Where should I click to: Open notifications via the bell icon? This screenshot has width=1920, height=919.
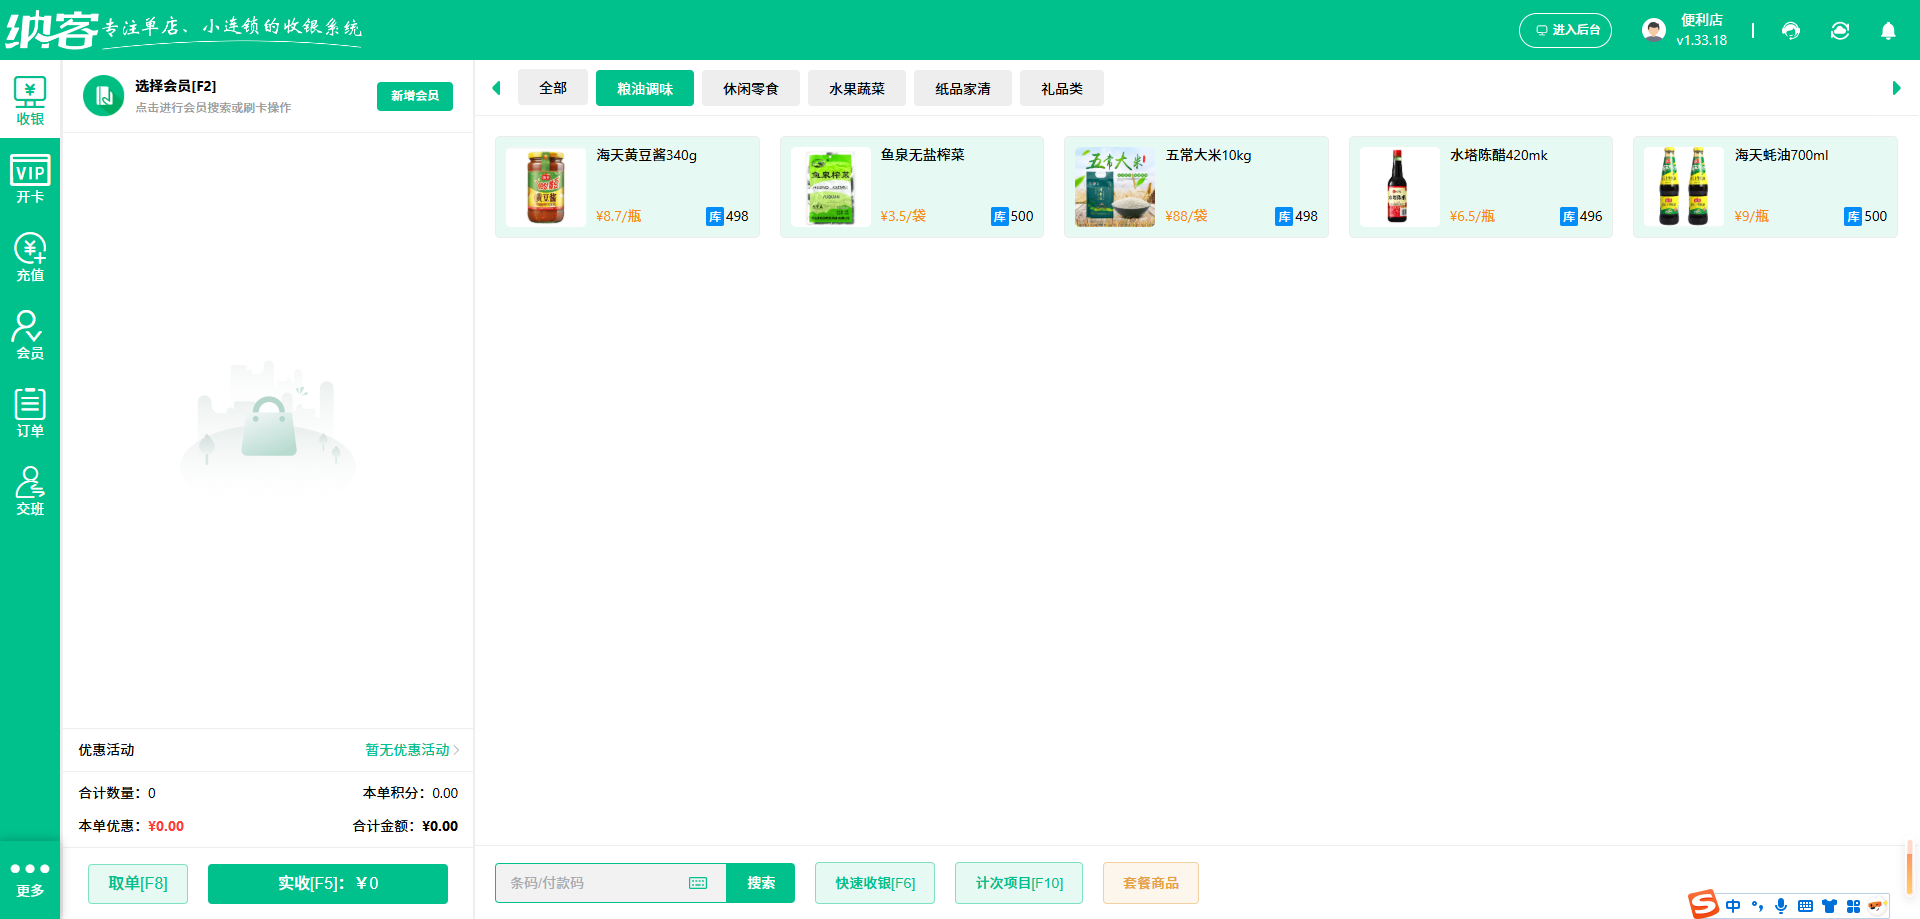(1888, 31)
